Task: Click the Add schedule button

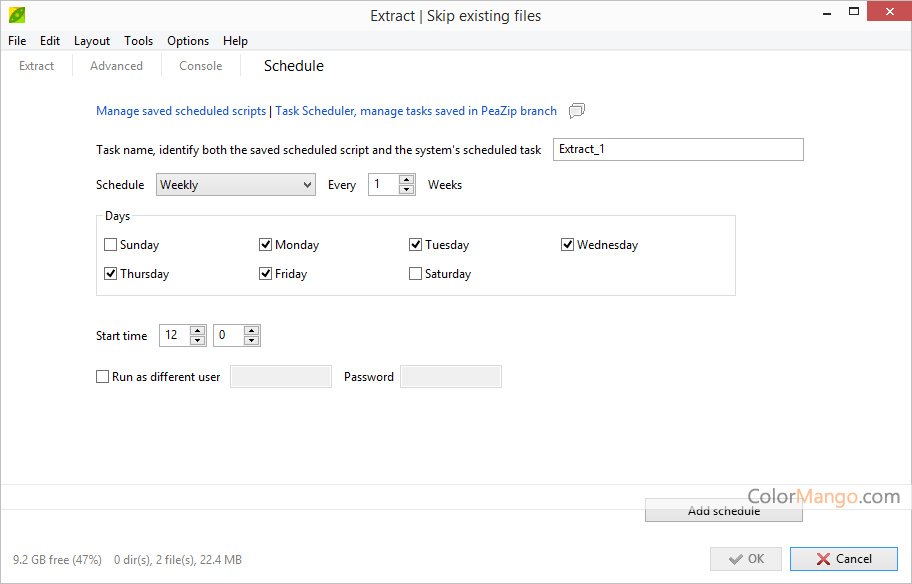Action: [724, 510]
